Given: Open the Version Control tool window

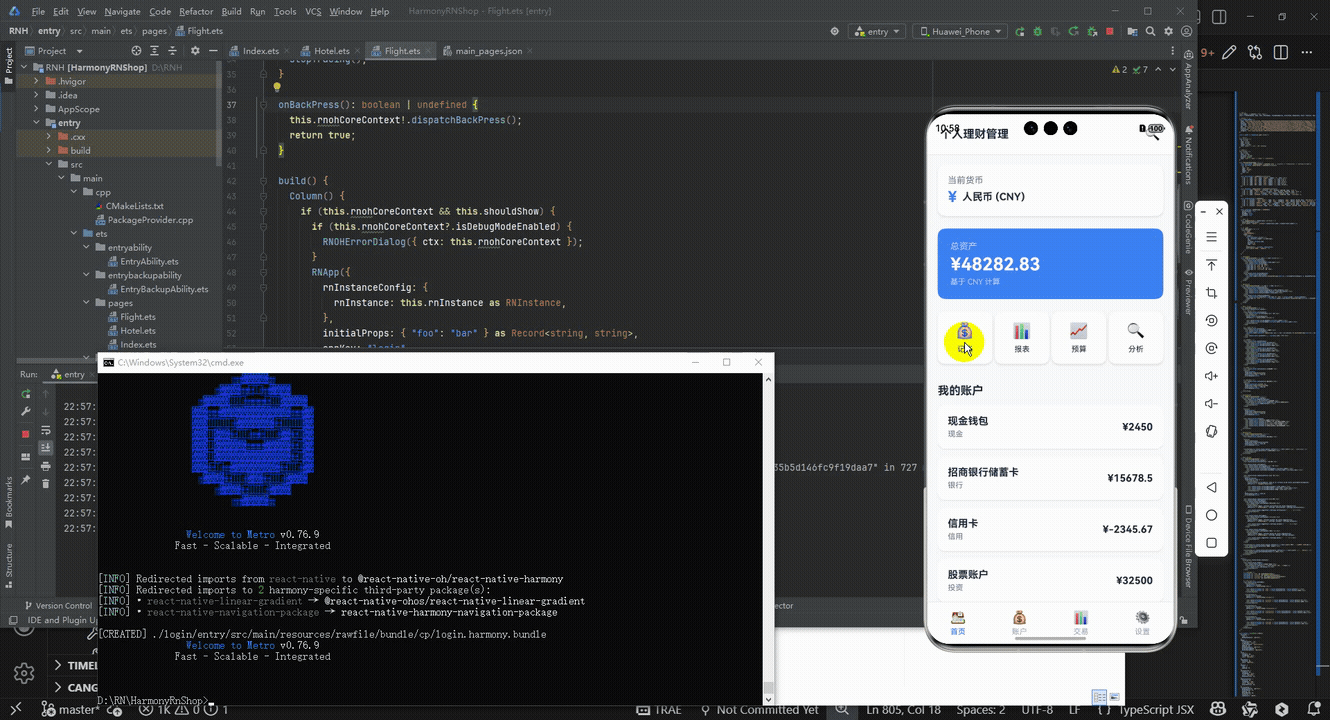Looking at the screenshot, I should [58, 606].
